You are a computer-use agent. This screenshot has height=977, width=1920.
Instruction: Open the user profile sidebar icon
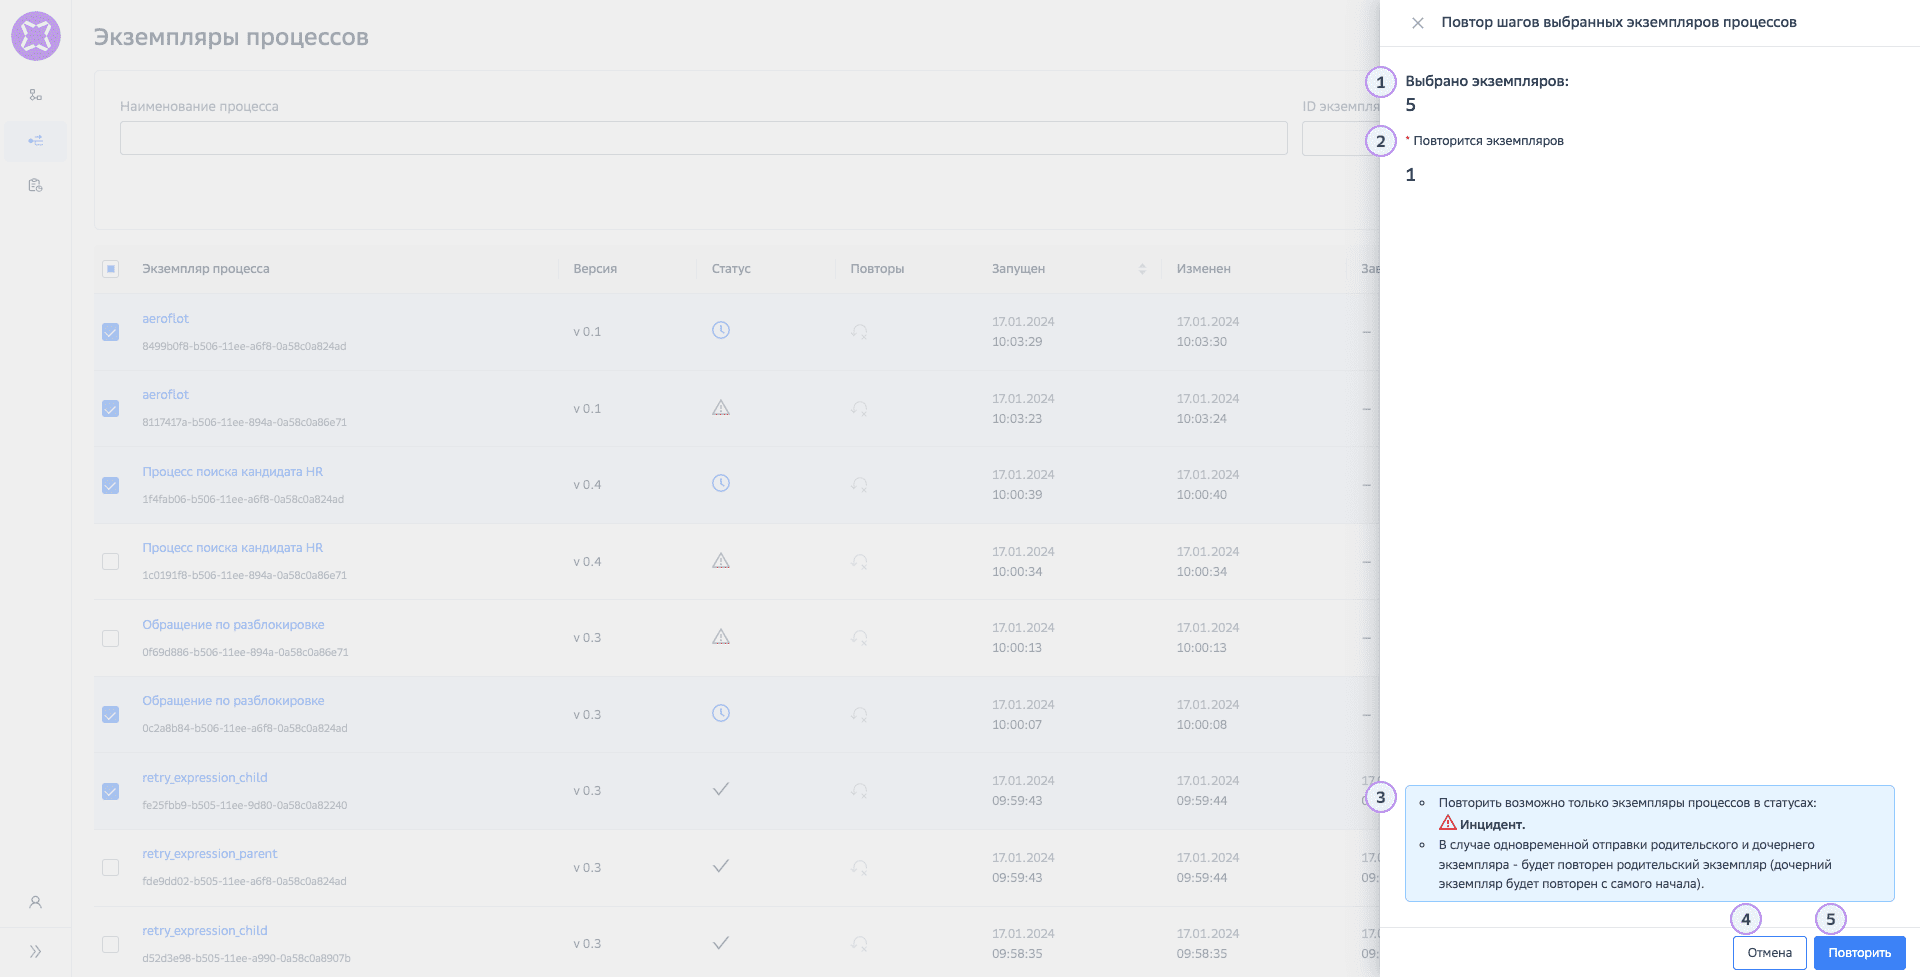pos(36,902)
